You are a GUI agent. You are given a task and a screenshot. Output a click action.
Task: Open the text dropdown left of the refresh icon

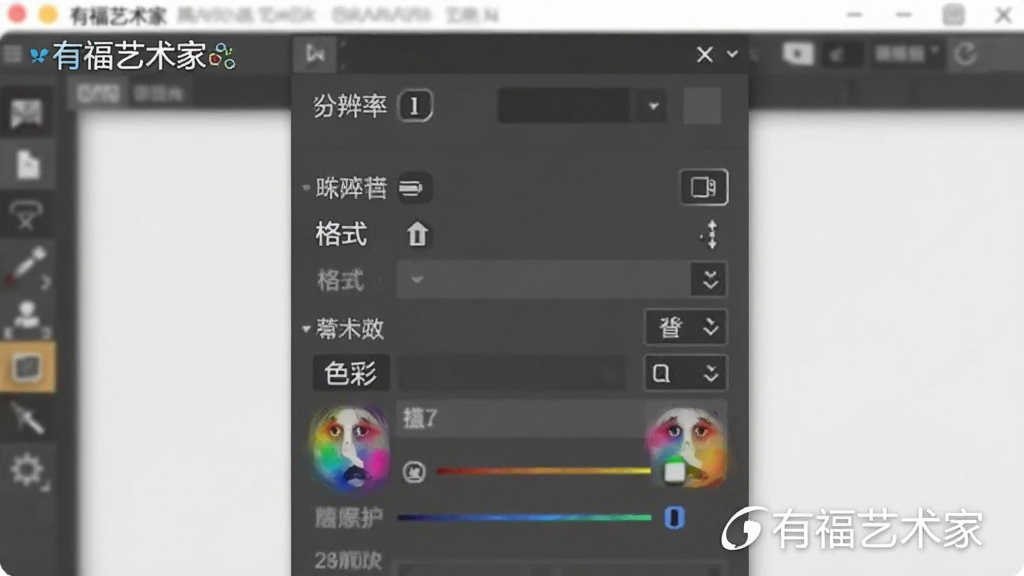coord(906,54)
